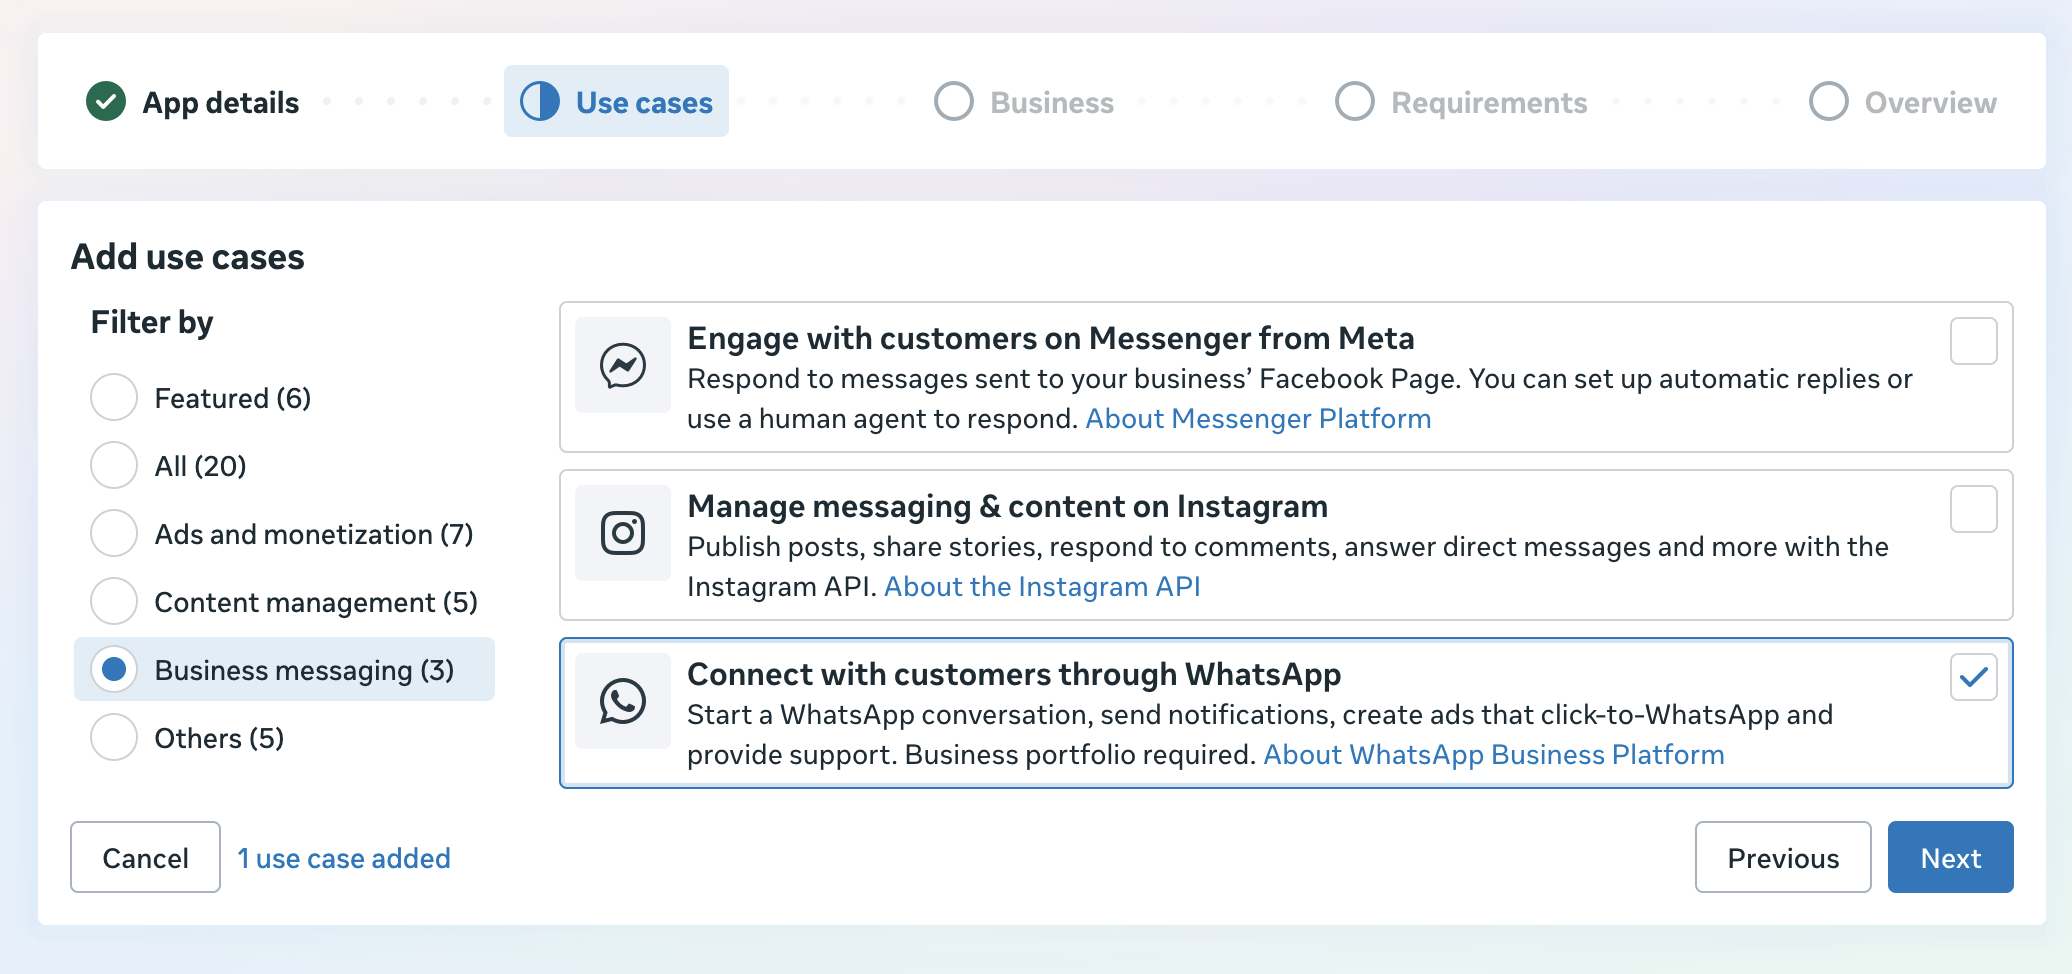Jump to the Overview step label

click(x=1931, y=103)
